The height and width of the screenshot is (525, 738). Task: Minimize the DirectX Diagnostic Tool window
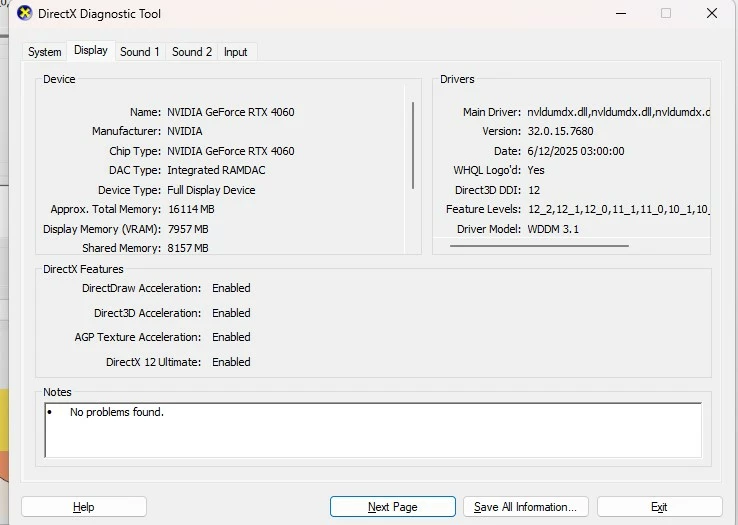pos(621,13)
